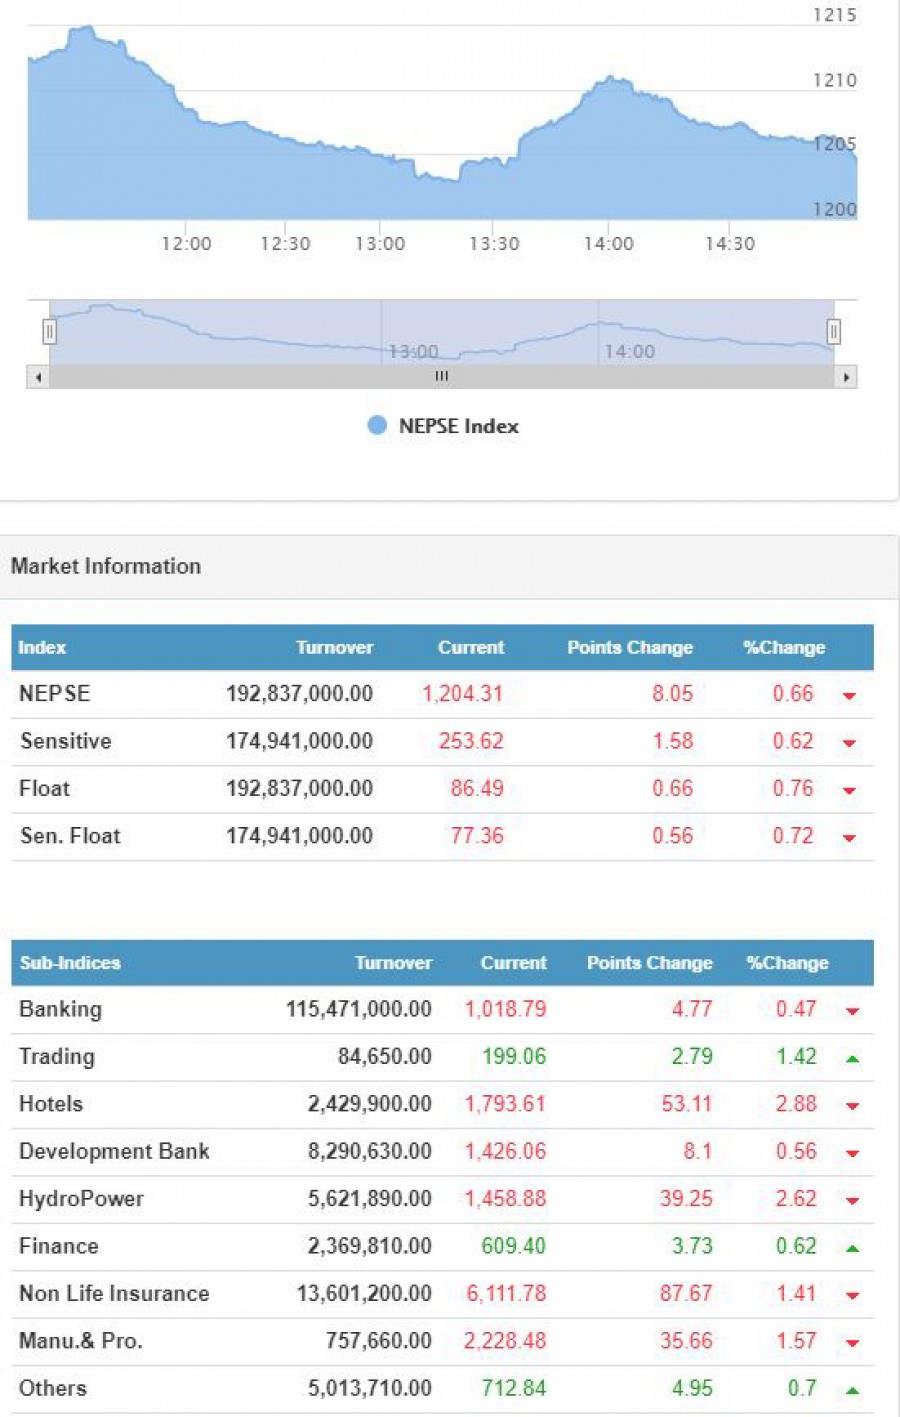Click the green up arrow in Finance row
Screen dimensions: 900x1417
click(x=852, y=1248)
